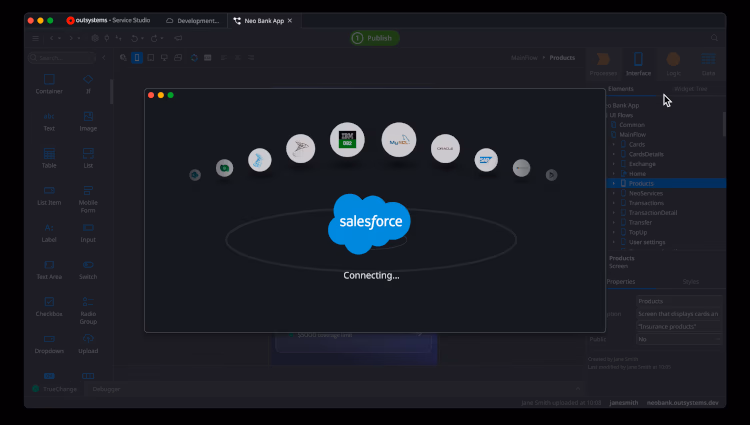The image size is (750, 425).
Task: Select the Upload widget in toolbox
Action: click(88, 344)
